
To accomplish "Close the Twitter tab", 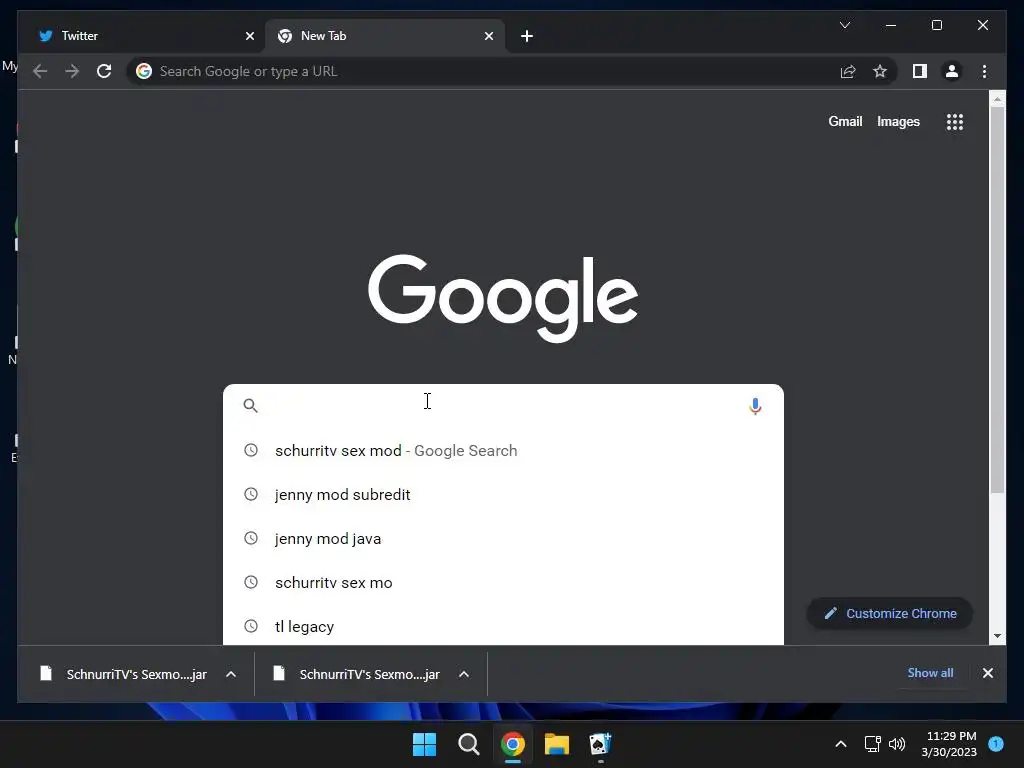I will 249,36.
